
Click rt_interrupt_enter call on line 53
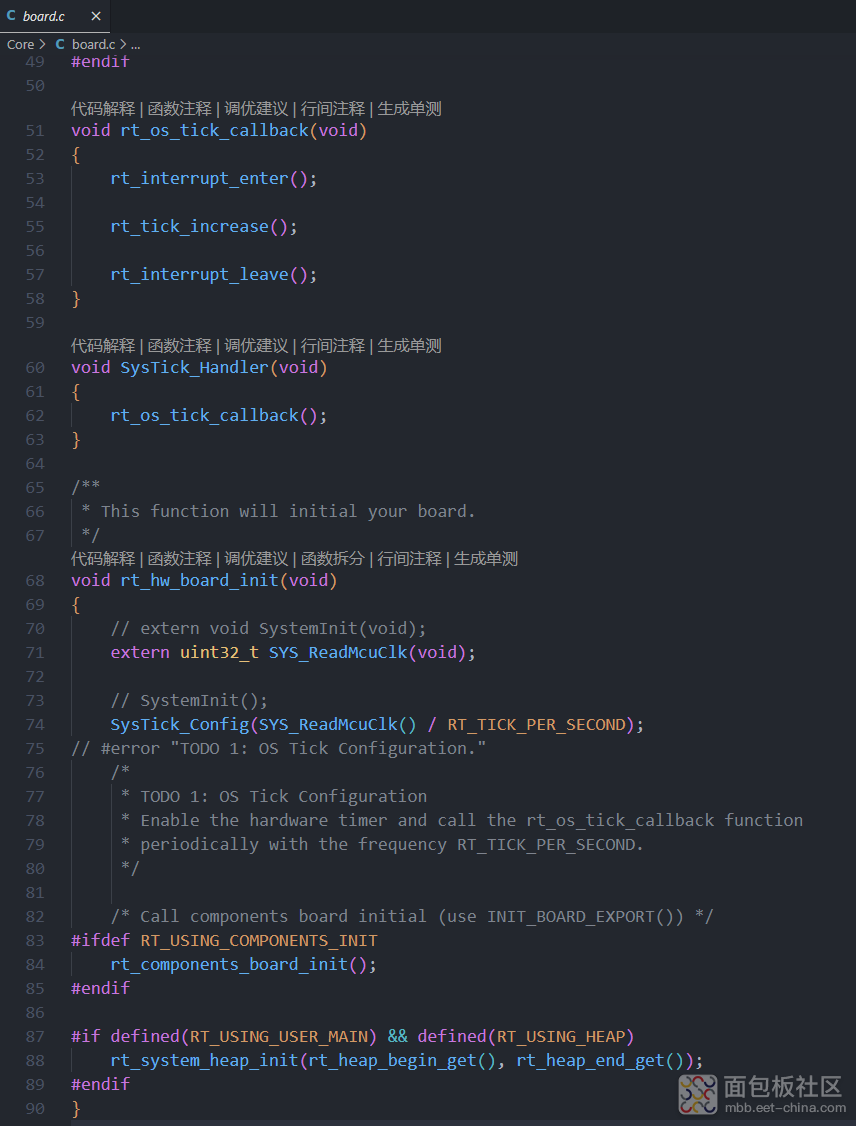pyautogui.click(x=200, y=178)
